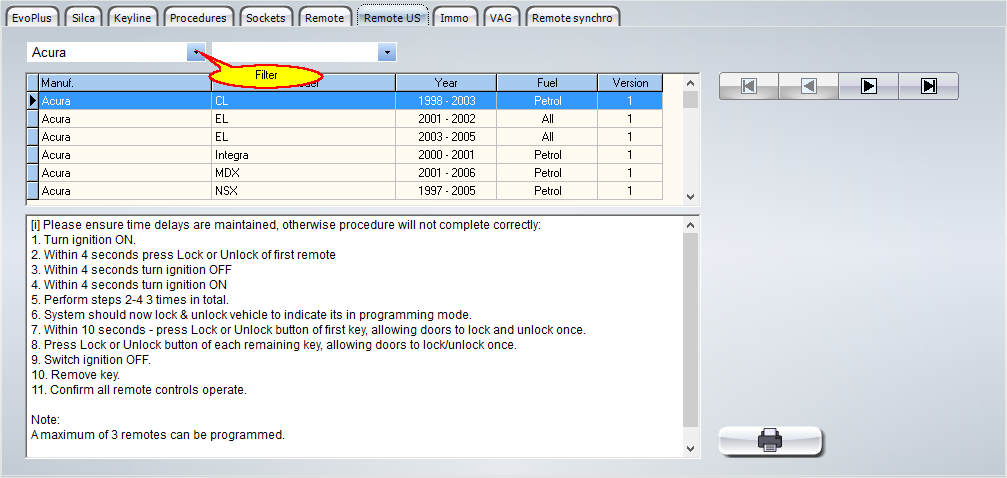Image resolution: width=1007 pixels, height=478 pixels.
Task: Click the '1. Turn ignition ON.' line
Action: click(x=83, y=240)
